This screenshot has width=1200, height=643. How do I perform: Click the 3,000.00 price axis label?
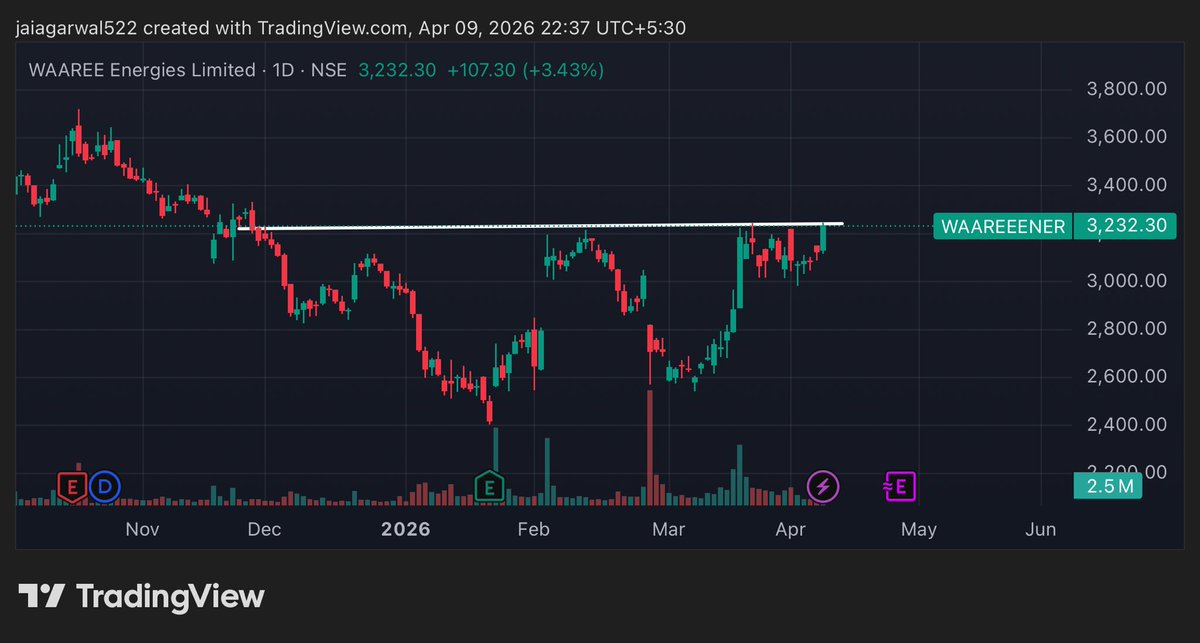[x=1127, y=281]
